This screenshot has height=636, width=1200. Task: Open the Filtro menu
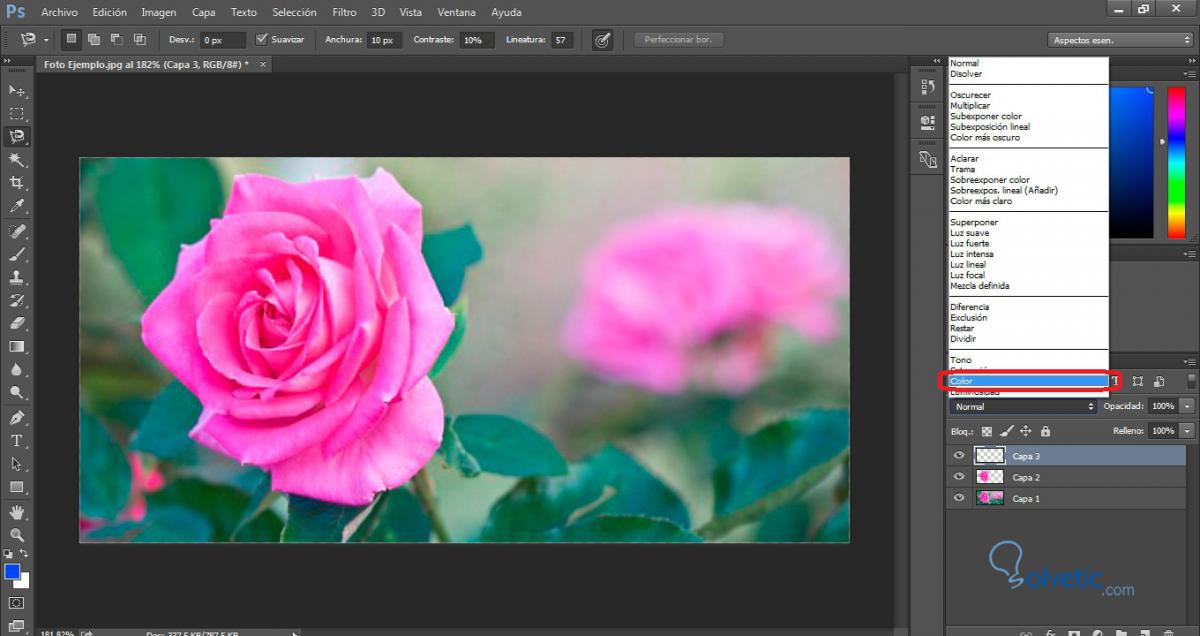(344, 12)
